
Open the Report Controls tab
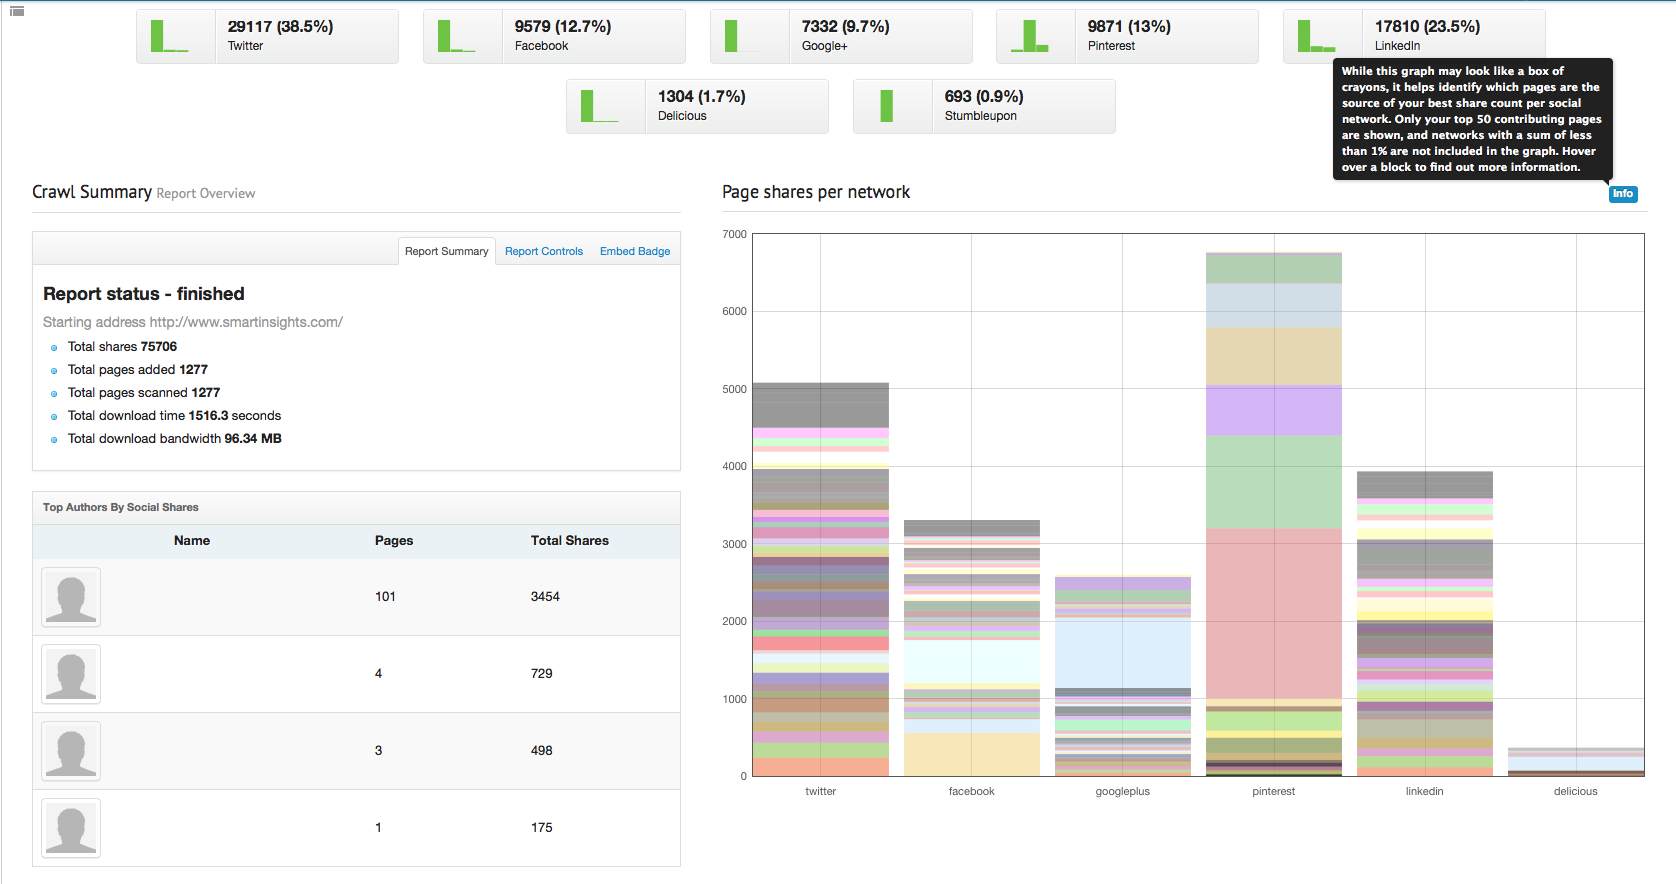544,251
